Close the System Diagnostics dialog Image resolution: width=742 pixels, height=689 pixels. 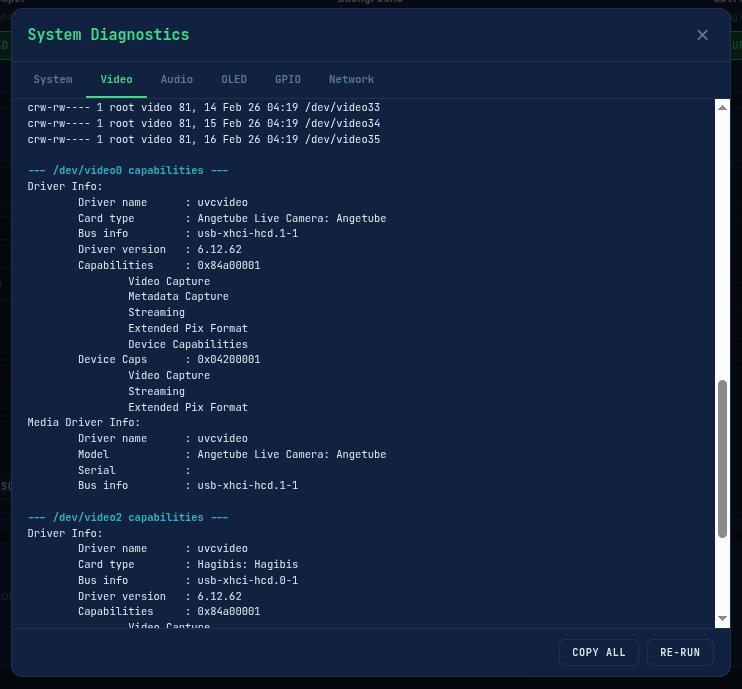(x=702, y=35)
